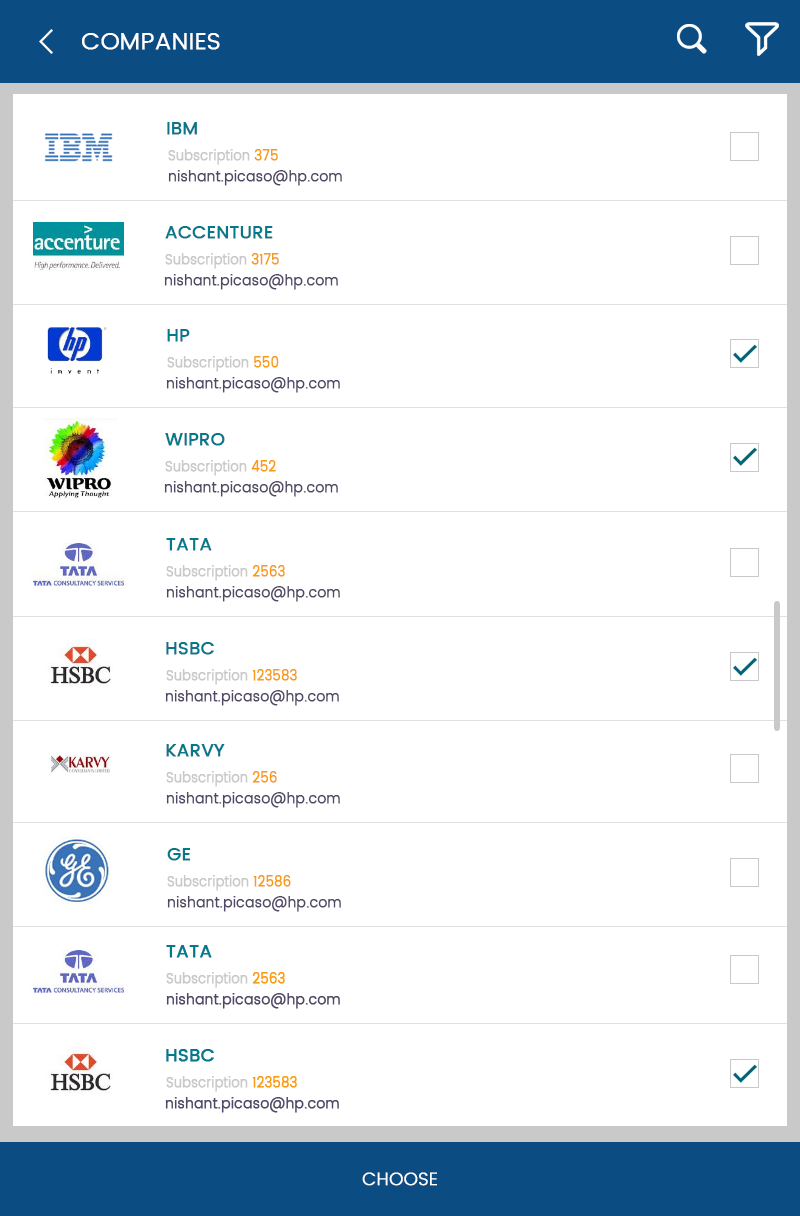800x1216 pixels.
Task: Tick the KARVY checkbox
Action: 744,768
